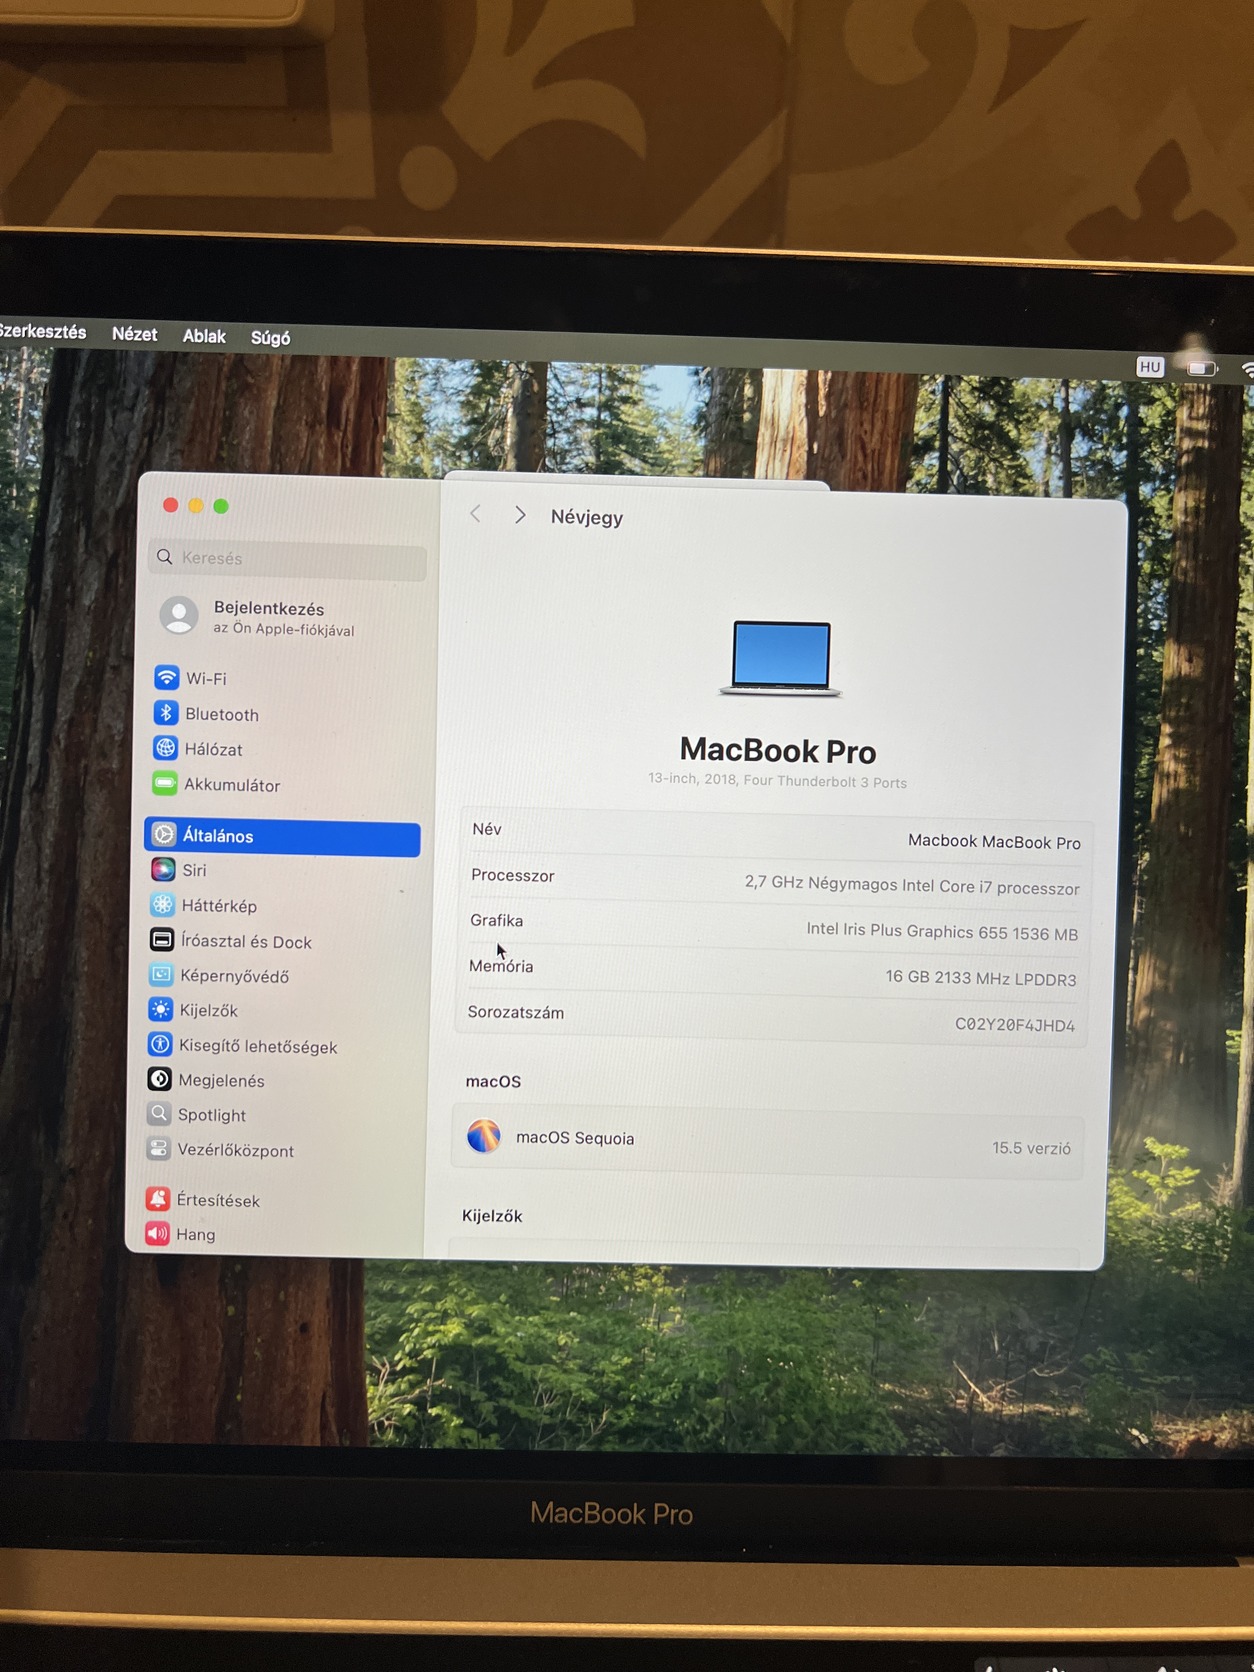This screenshot has height=1672, width=1254.
Task: Open Megjelenés appearance icon
Action: coord(159,1079)
